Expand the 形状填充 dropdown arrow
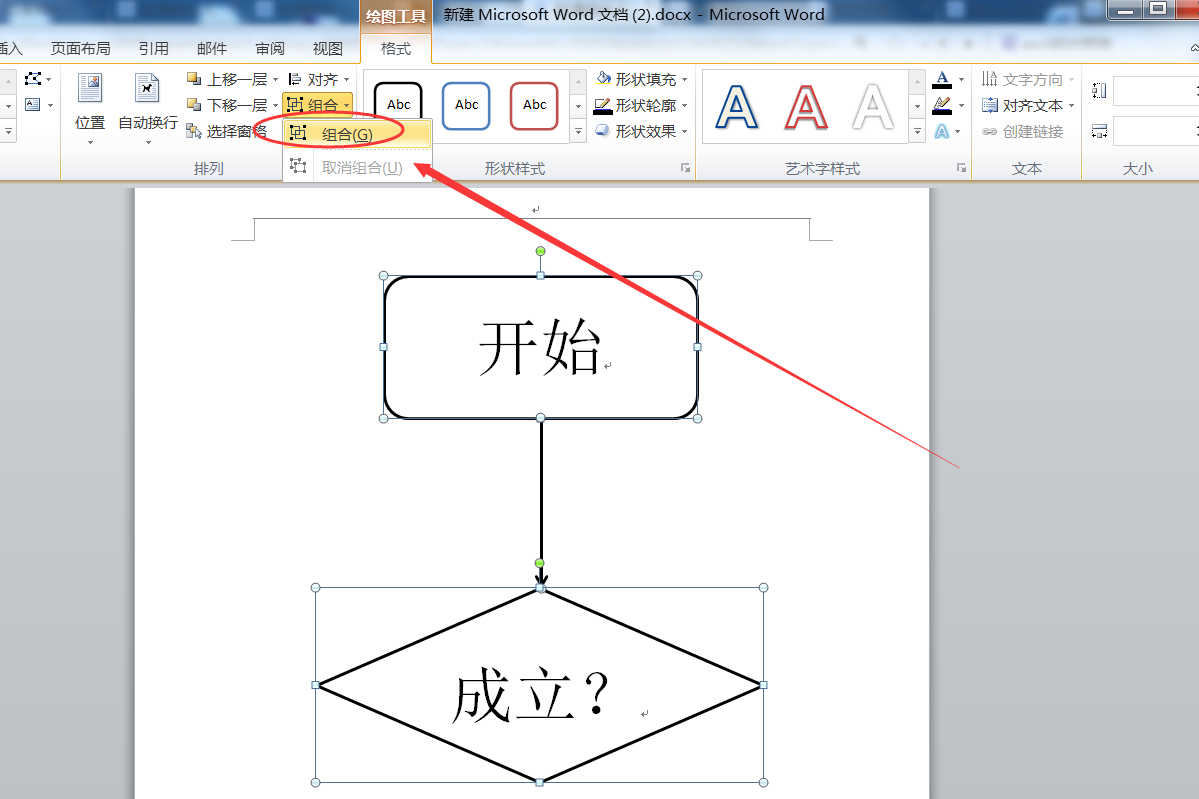 (x=684, y=80)
